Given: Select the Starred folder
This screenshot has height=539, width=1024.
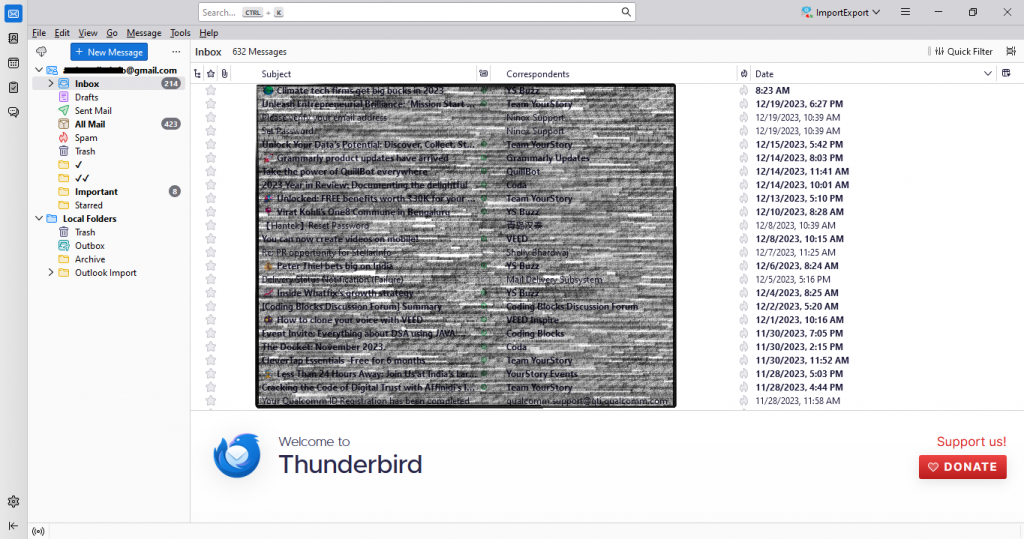Looking at the screenshot, I should point(89,205).
